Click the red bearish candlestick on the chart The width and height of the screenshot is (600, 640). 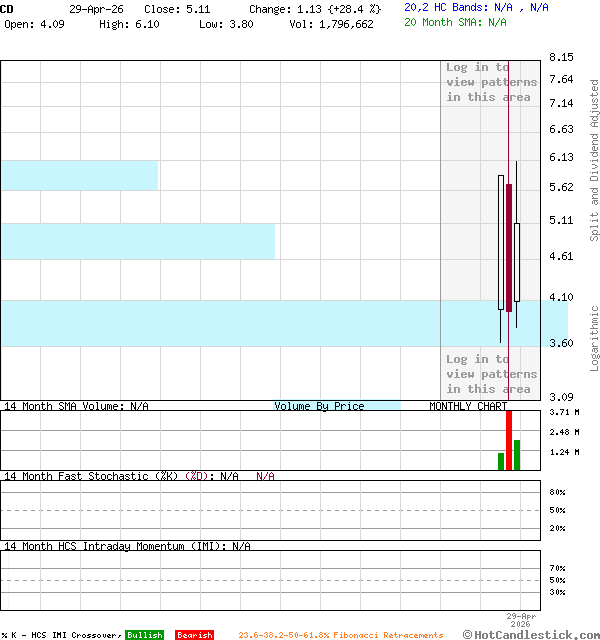[x=509, y=247]
